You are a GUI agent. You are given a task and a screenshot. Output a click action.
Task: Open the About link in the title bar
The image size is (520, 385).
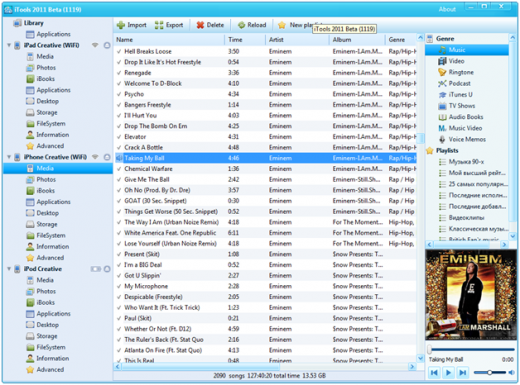tap(447, 9)
